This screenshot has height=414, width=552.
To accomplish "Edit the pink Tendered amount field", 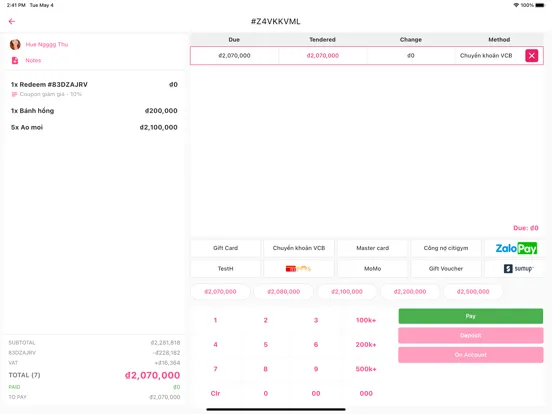I will (x=322, y=56).
